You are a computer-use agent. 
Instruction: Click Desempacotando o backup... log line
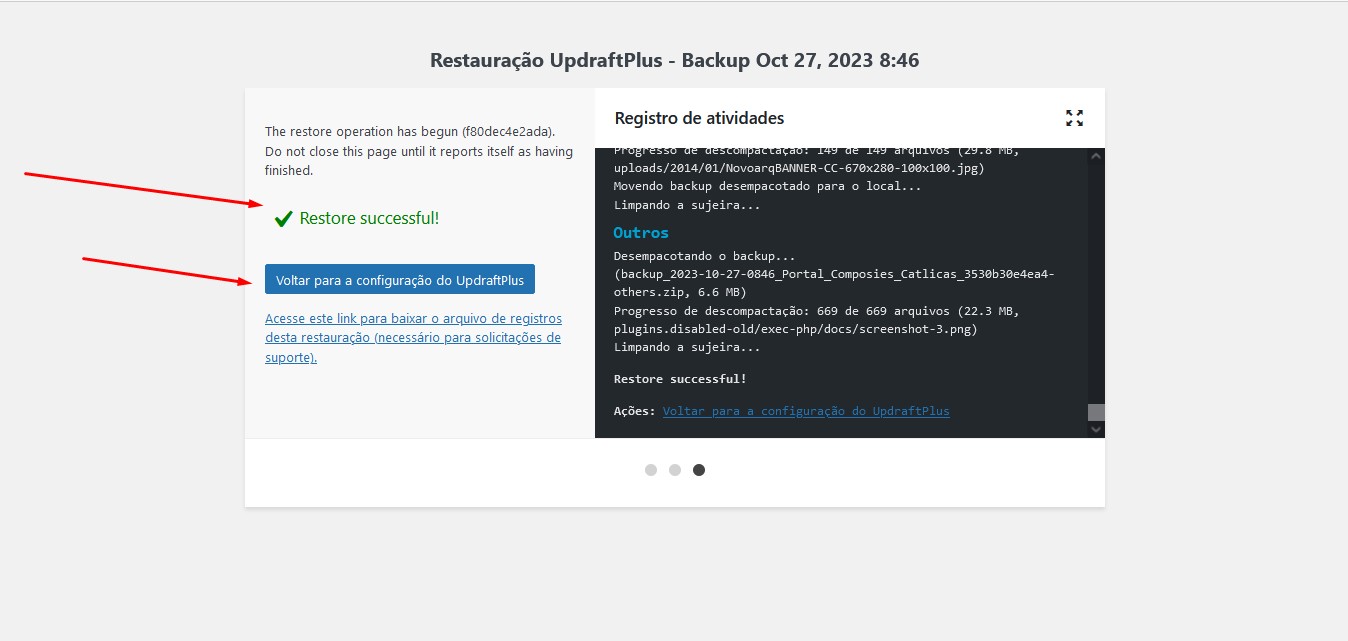[x=704, y=256]
